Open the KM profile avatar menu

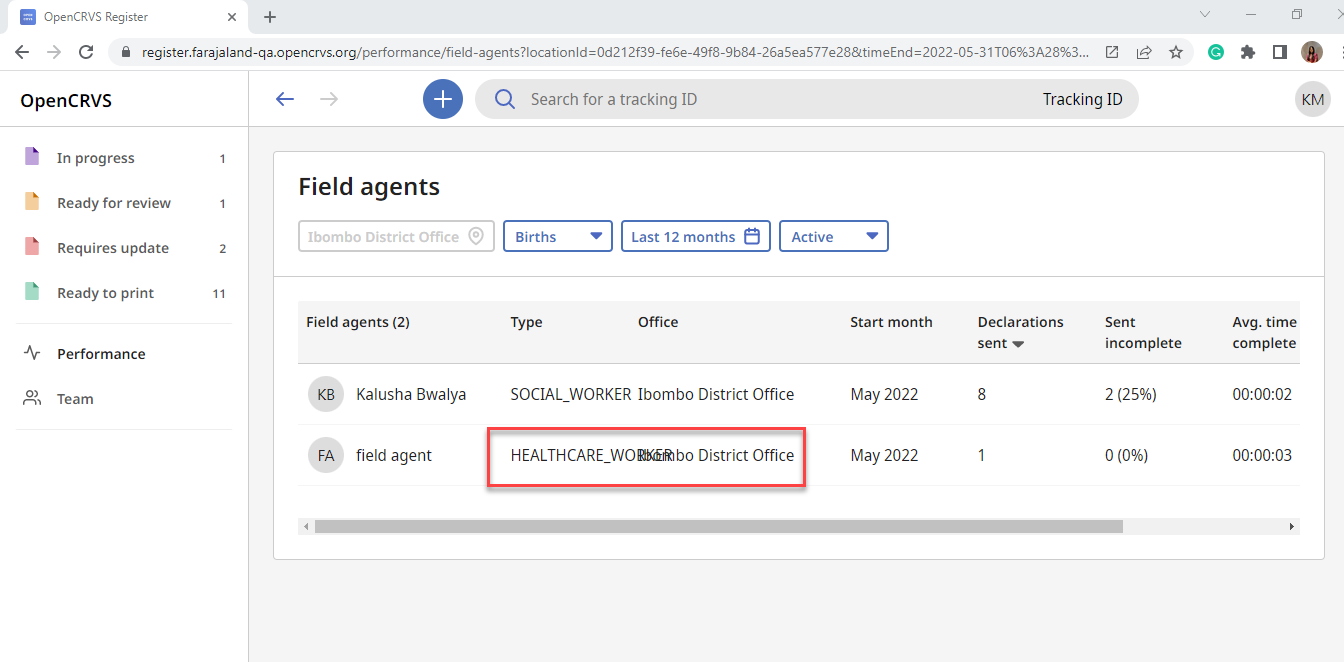click(1312, 99)
